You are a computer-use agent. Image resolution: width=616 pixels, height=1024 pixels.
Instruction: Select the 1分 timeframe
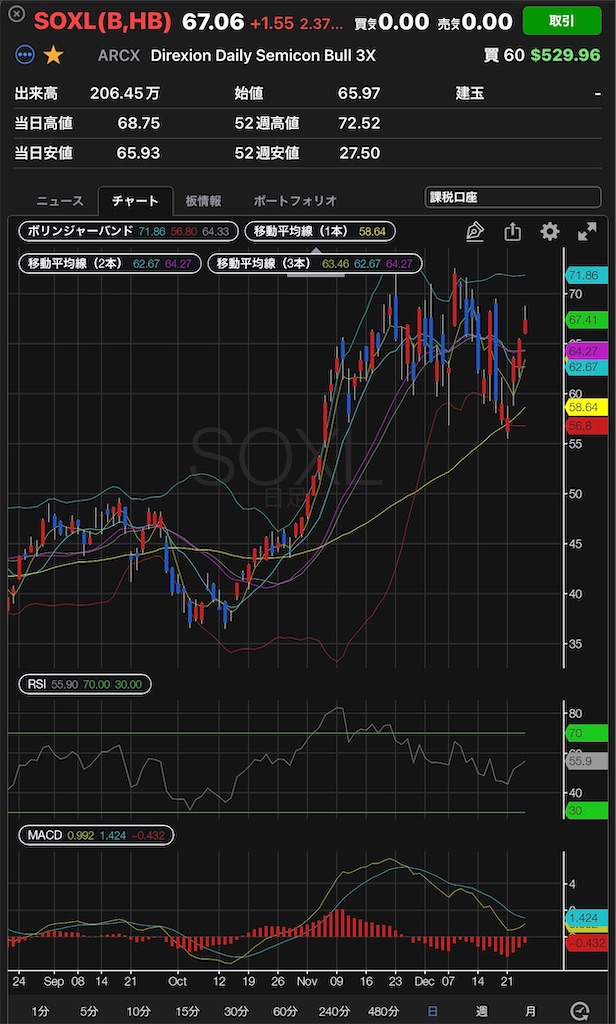coord(40,1012)
